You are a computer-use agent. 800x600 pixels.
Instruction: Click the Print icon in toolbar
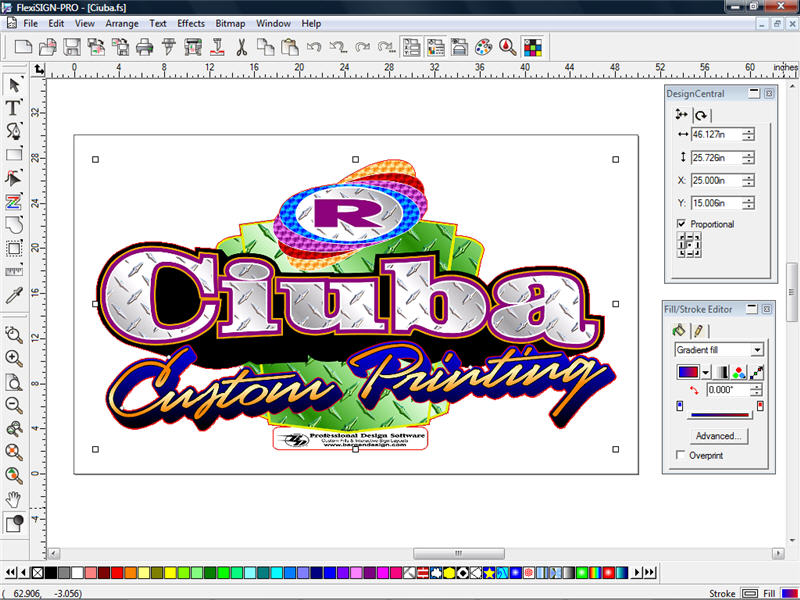144,46
